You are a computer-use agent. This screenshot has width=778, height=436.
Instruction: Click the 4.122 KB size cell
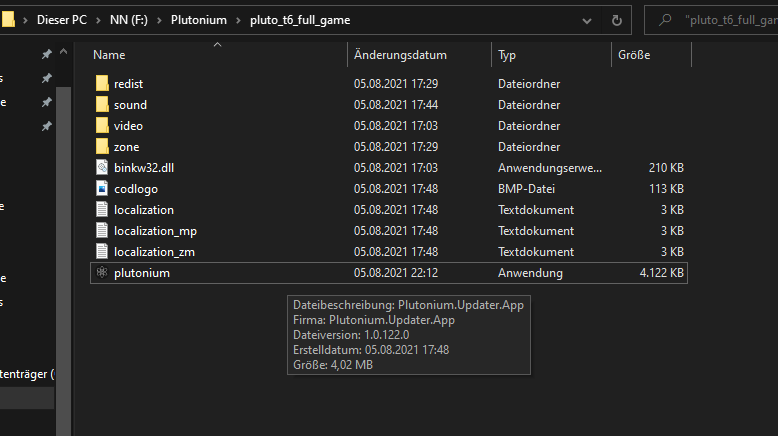click(x=661, y=273)
